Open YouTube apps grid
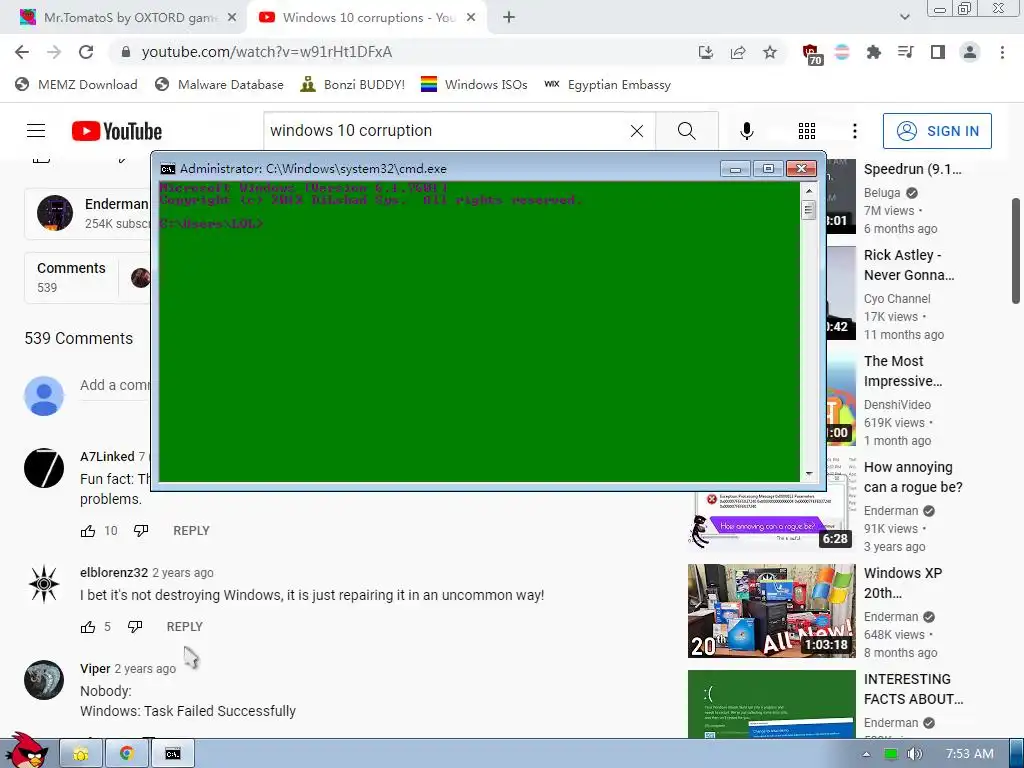This screenshot has width=1024, height=768. pyautogui.click(x=807, y=131)
